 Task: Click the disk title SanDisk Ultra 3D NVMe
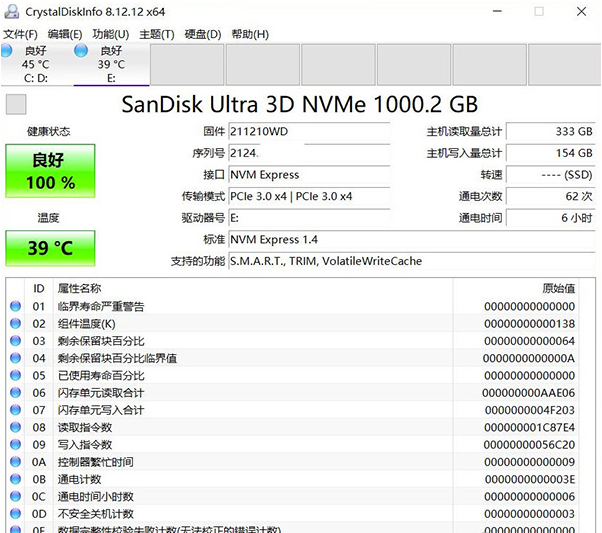(x=299, y=104)
